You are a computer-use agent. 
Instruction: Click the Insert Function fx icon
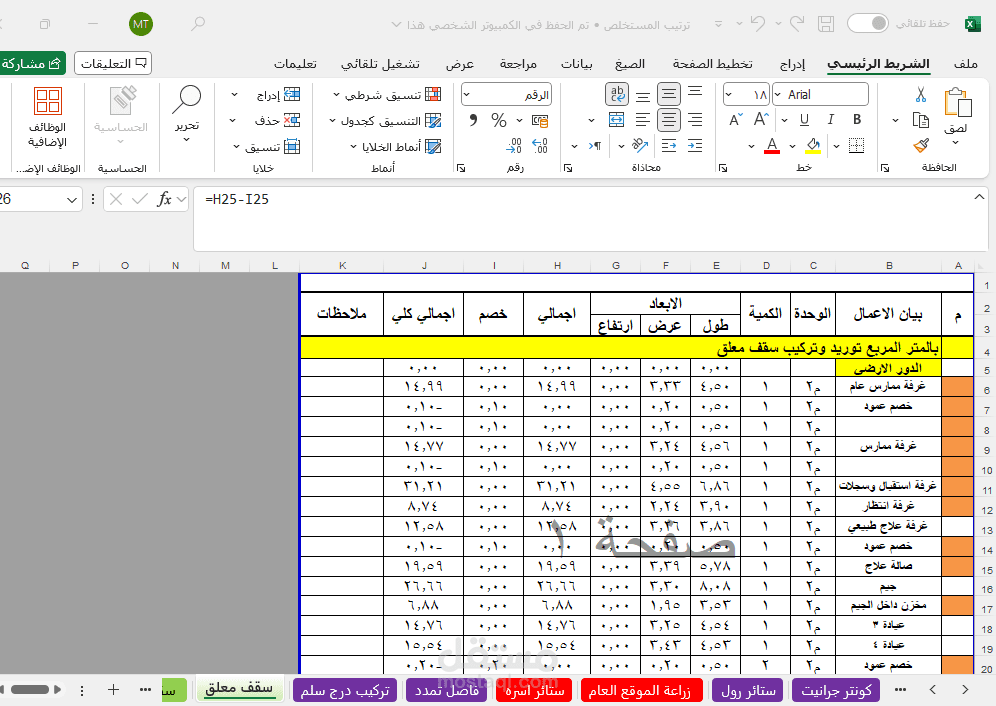164,200
